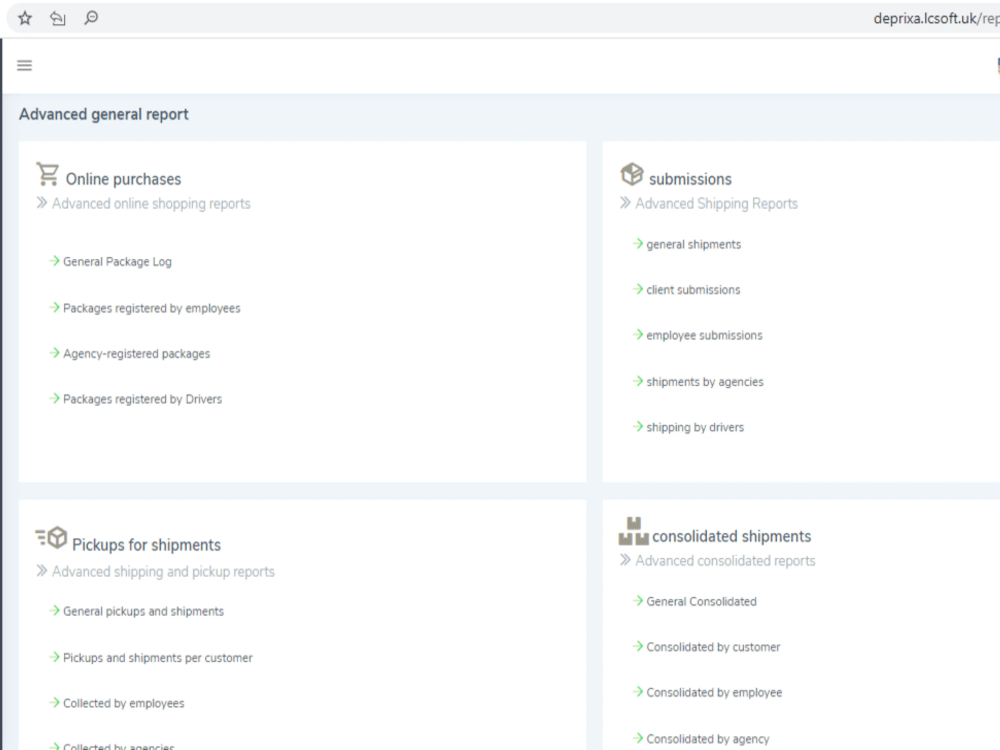Click the submissions box icon
Viewport: 1000px width, 750px height.
click(632, 174)
